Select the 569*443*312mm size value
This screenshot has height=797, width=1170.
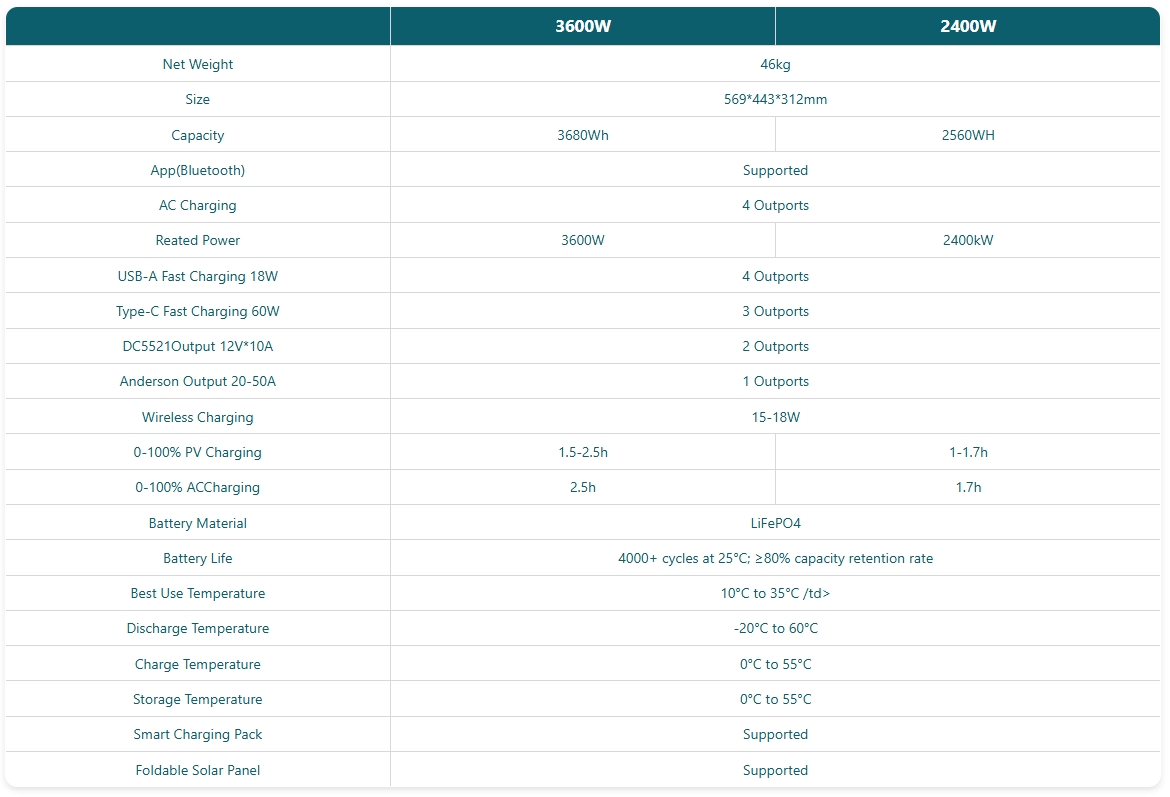(775, 99)
